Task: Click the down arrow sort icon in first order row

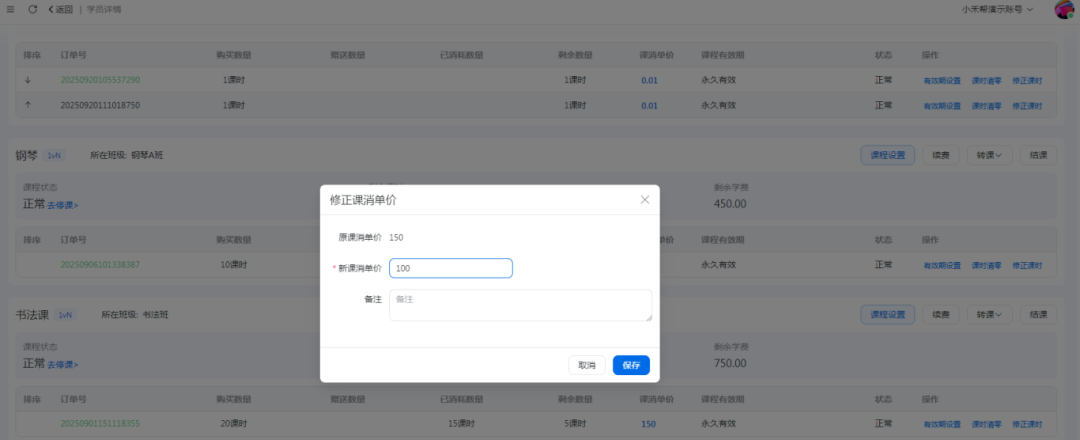Action: point(28,80)
